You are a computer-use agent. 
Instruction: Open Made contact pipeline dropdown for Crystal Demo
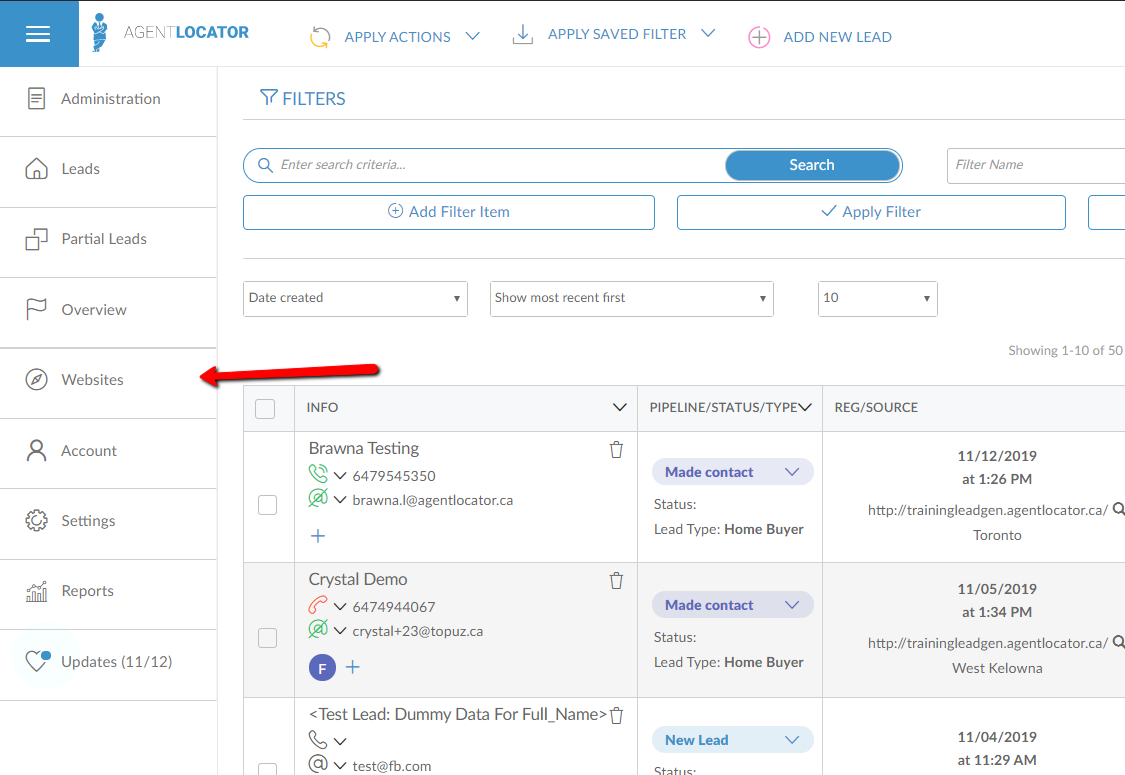coord(733,605)
